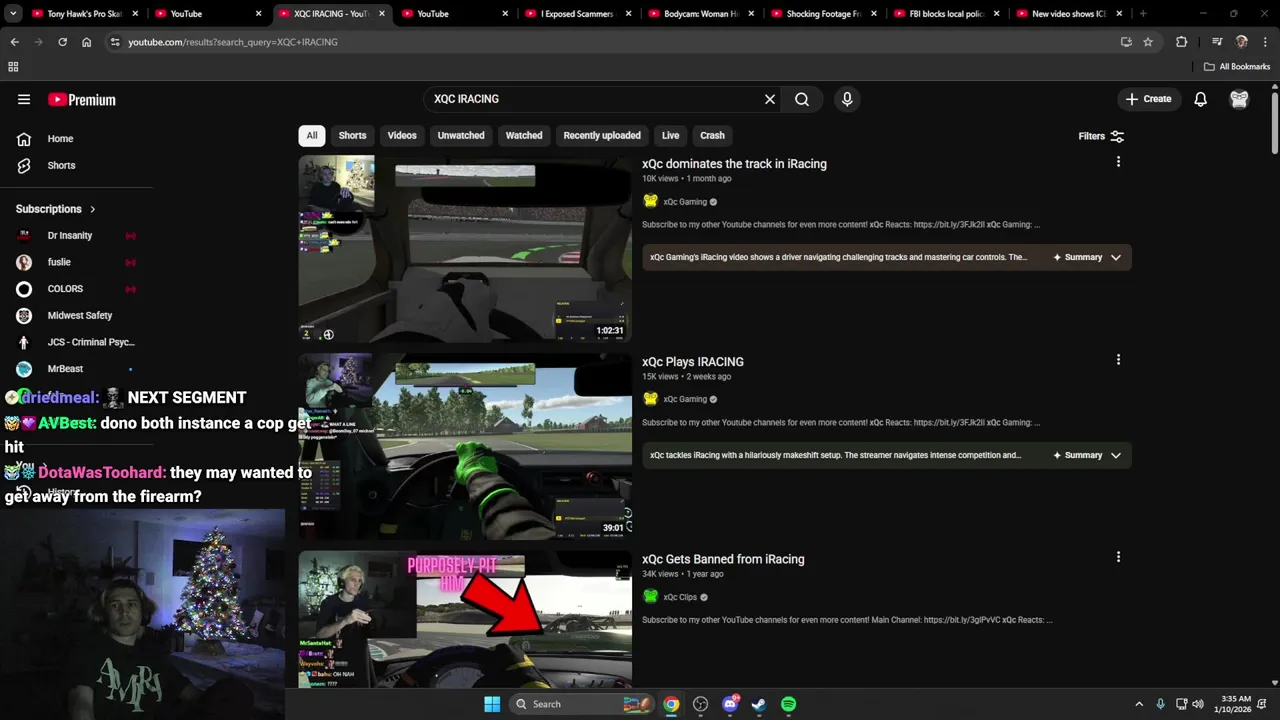Open Spotify from the taskbar
The width and height of the screenshot is (1280, 720).
[788, 704]
